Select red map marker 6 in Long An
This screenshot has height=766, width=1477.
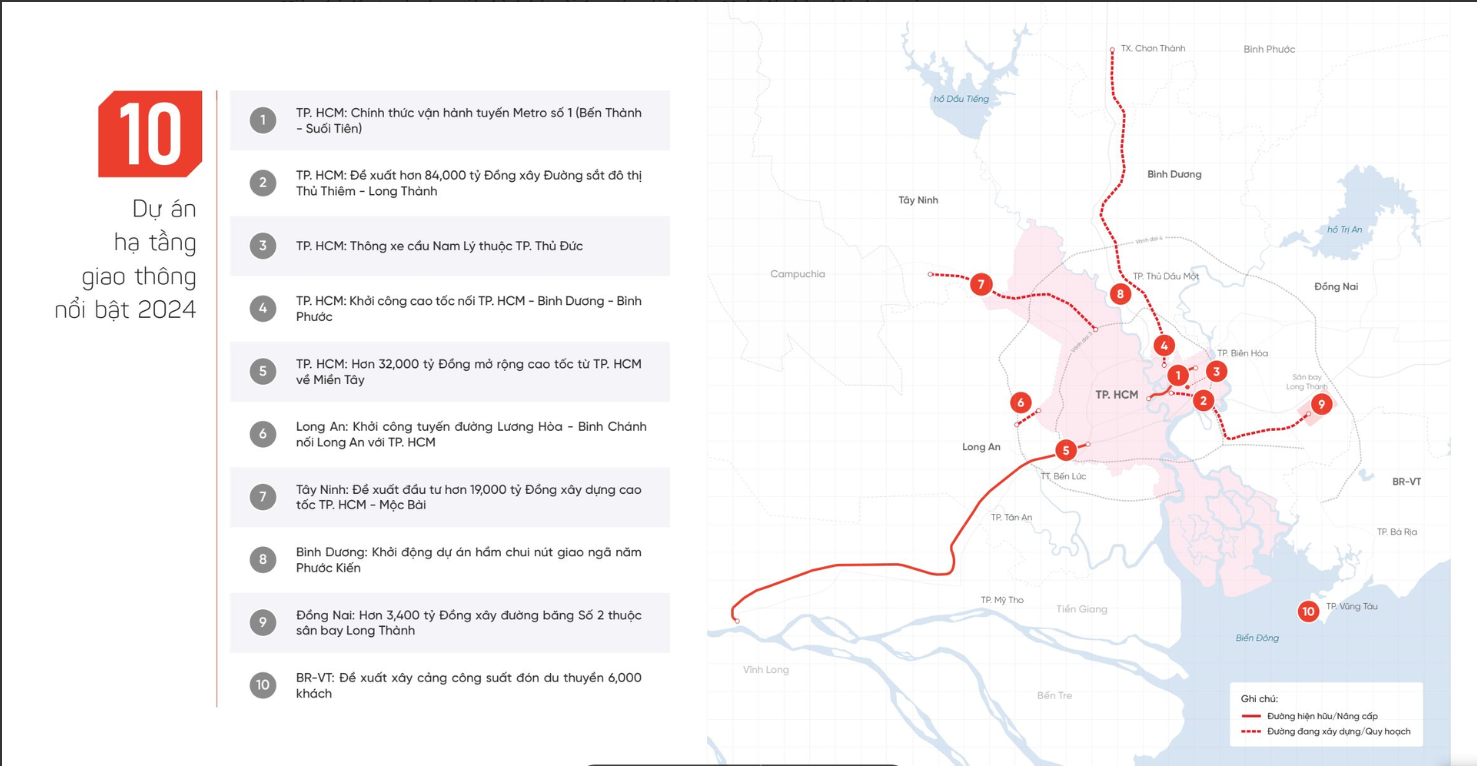tap(1020, 403)
